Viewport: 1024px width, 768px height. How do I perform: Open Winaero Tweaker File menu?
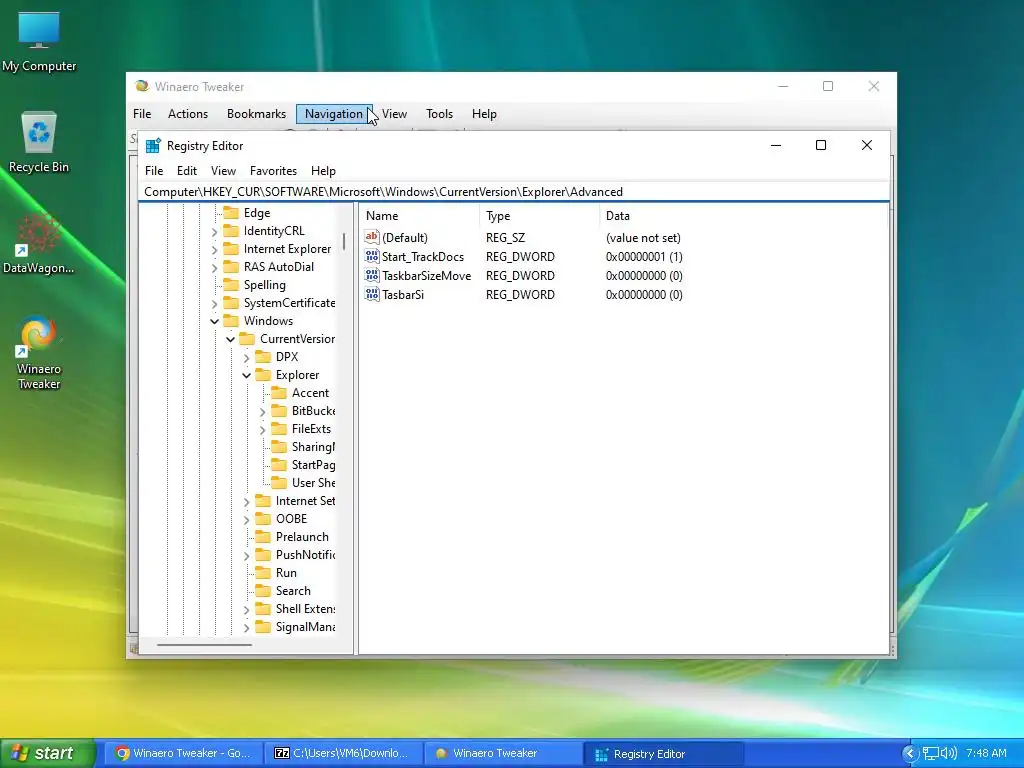(x=142, y=114)
